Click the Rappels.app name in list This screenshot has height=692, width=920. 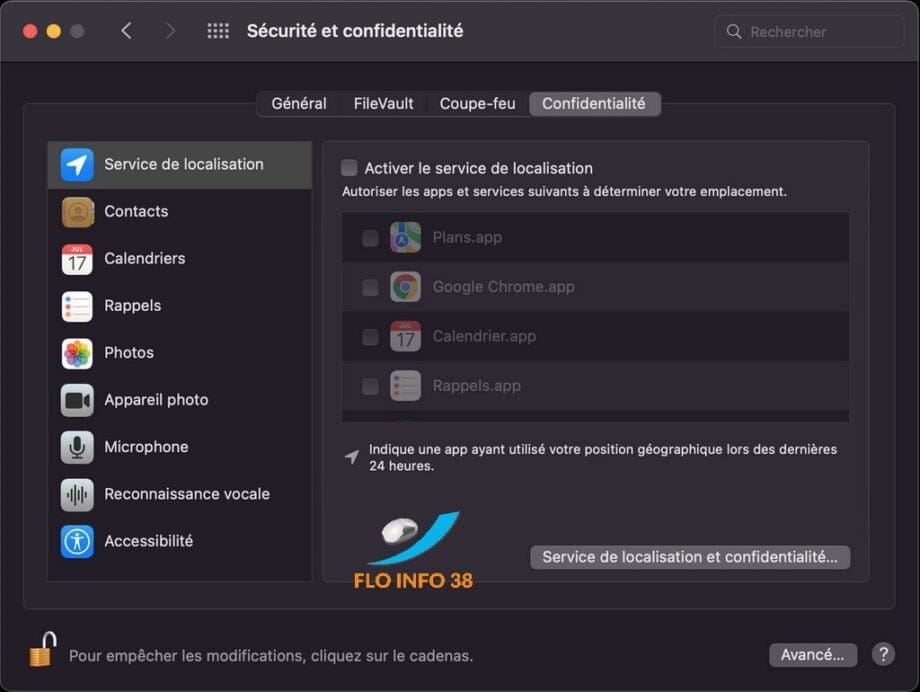[x=476, y=386]
